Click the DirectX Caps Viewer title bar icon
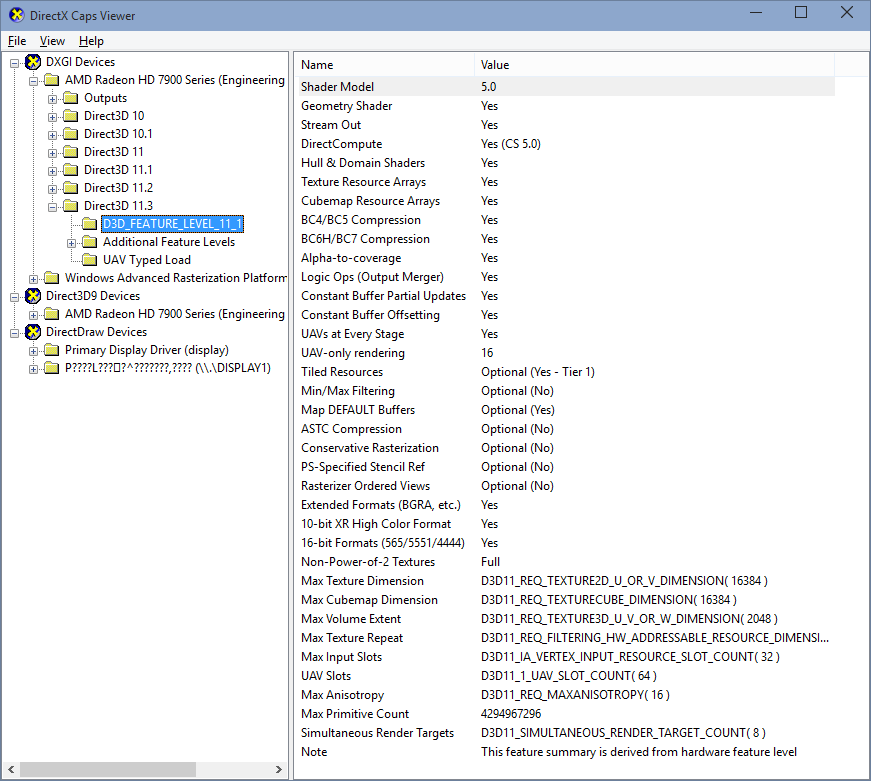871x781 pixels. pyautogui.click(x=17, y=15)
